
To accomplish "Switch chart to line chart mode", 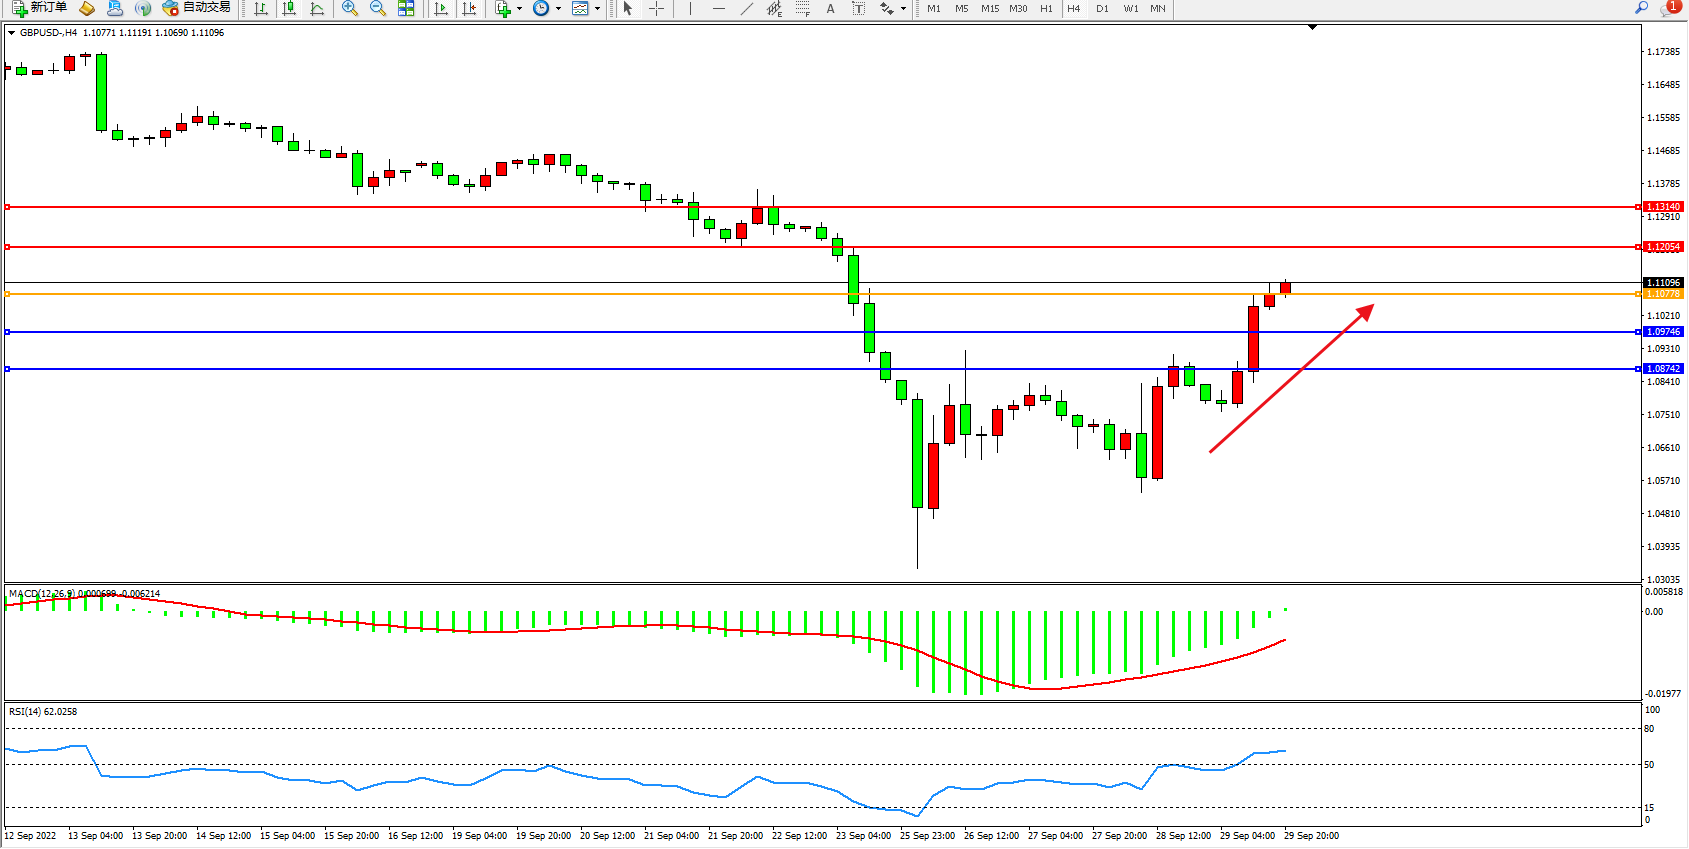I will [317, 8].
